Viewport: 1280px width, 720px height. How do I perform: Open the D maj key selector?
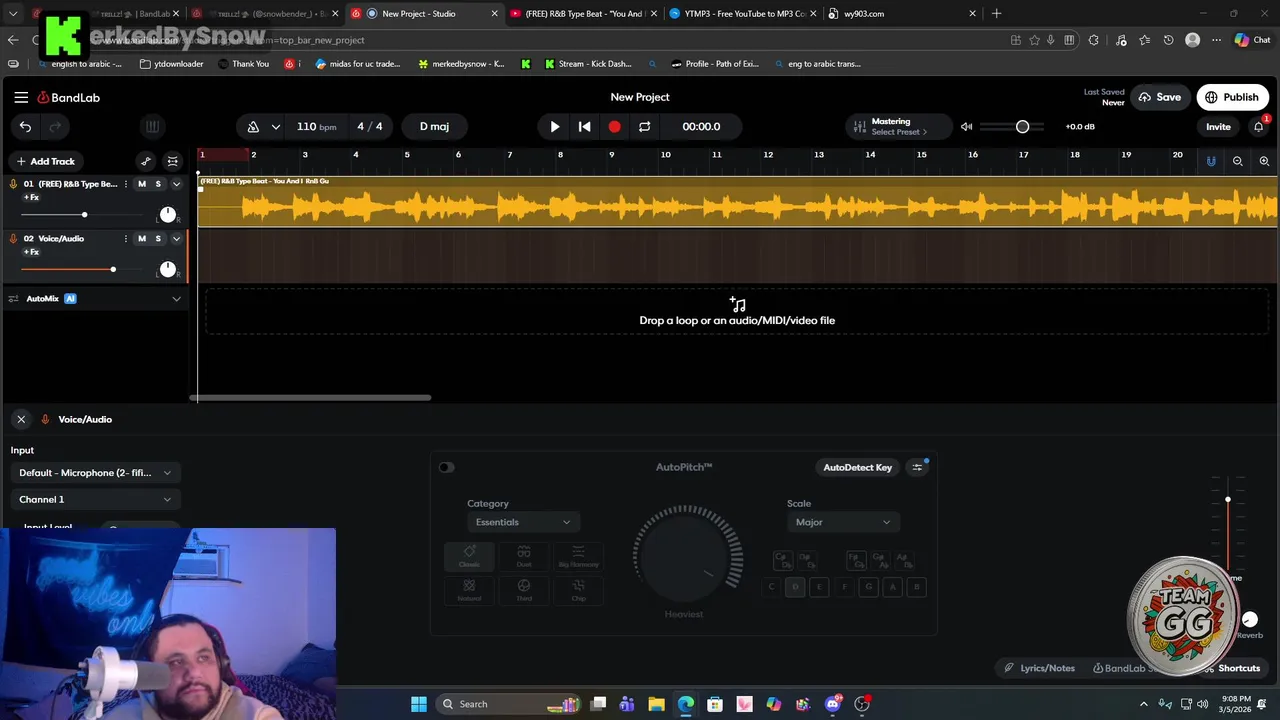pos(434,126)
